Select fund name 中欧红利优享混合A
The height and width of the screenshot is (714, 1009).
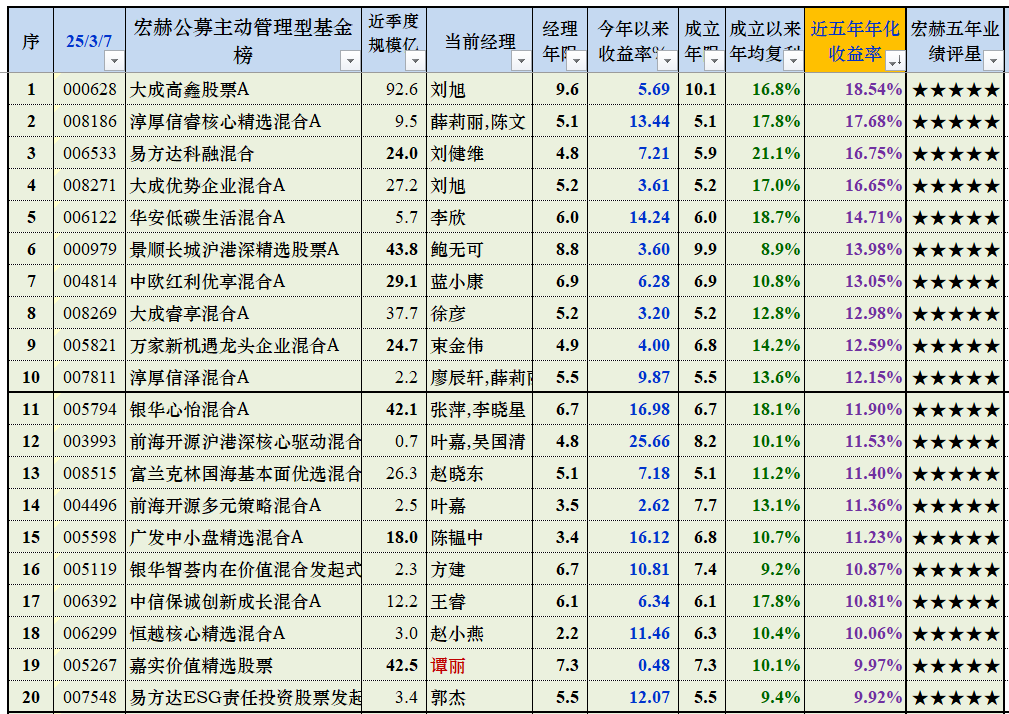(x=207, y=282)
